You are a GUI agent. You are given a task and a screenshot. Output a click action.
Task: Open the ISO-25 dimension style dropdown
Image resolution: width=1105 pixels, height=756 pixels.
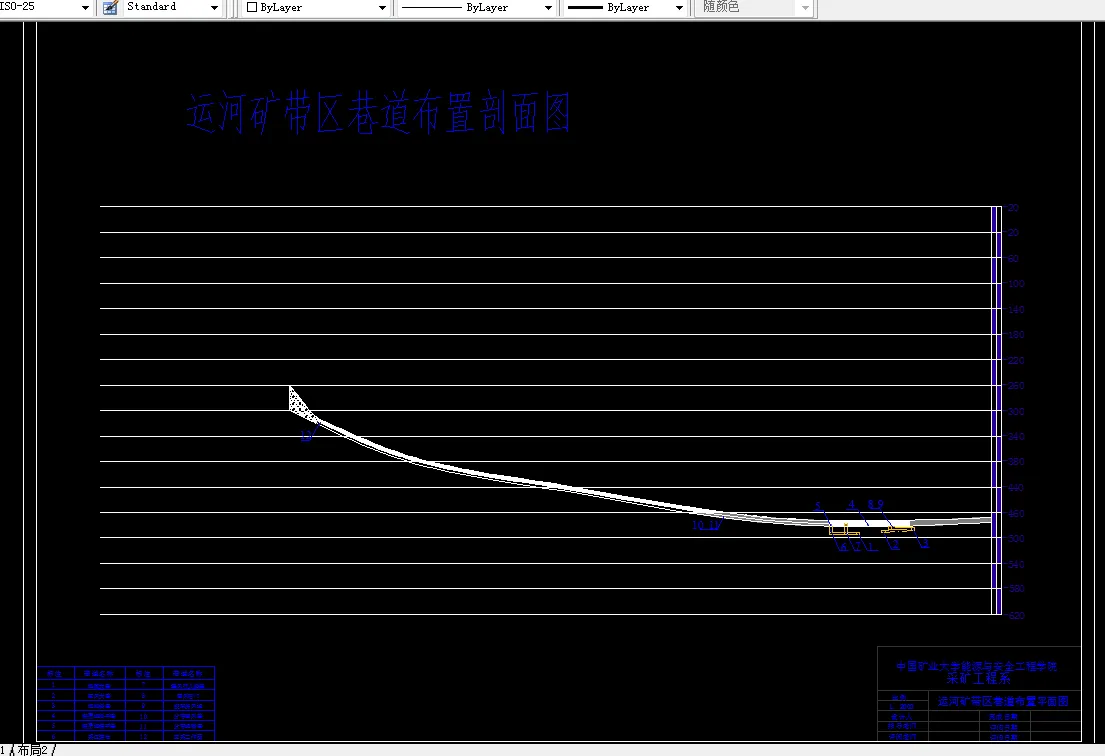click(85, 8)
